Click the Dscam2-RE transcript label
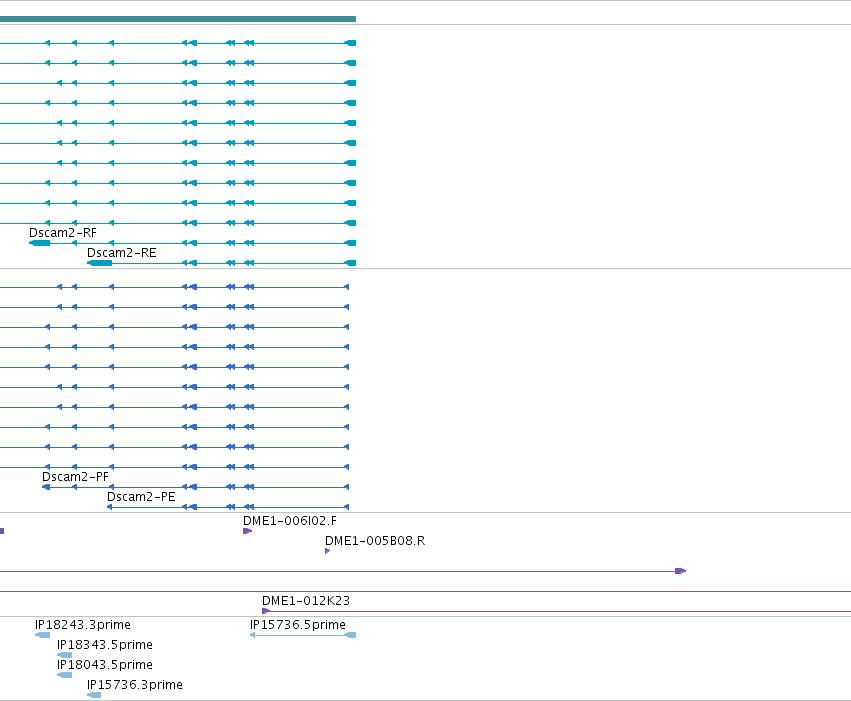This screenshot has height=701, width=851. [122, 253]
